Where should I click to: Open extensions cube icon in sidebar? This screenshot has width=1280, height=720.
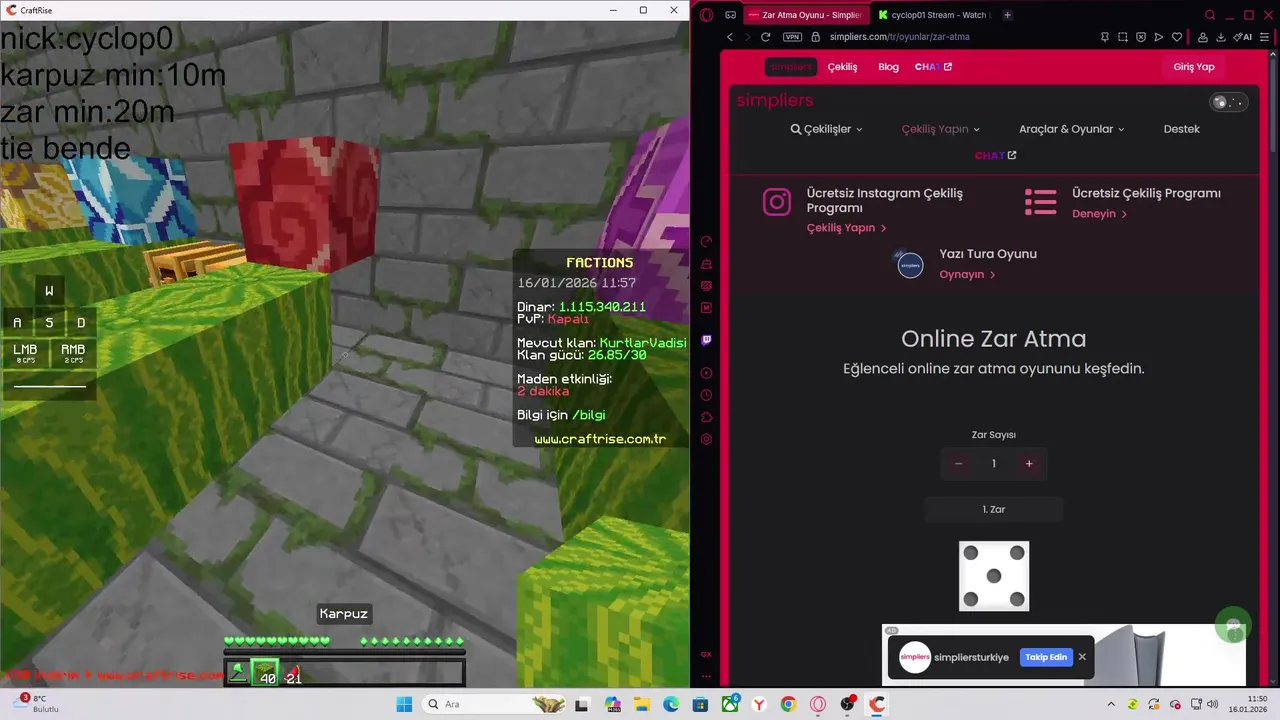coord(706,417)
